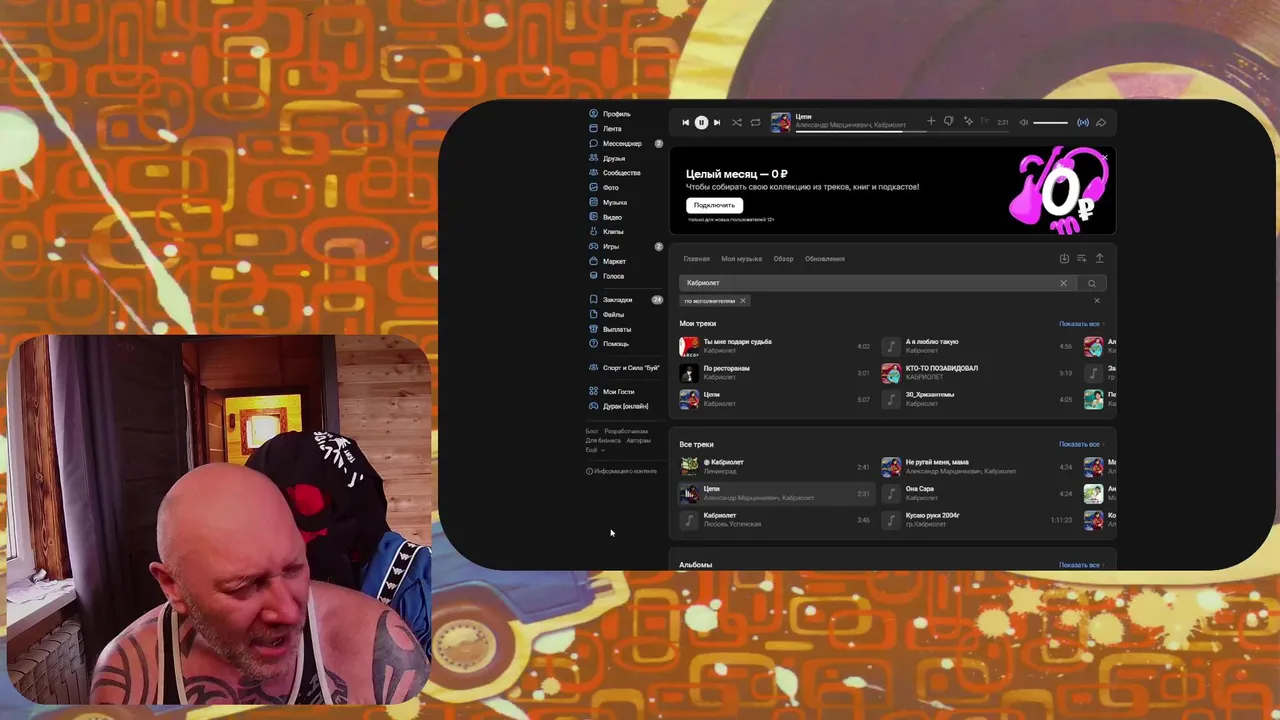Image resolution: width=1280 pixels, height=720 pixels.
Task: Upload a track icon
Action: point(1099,258)
